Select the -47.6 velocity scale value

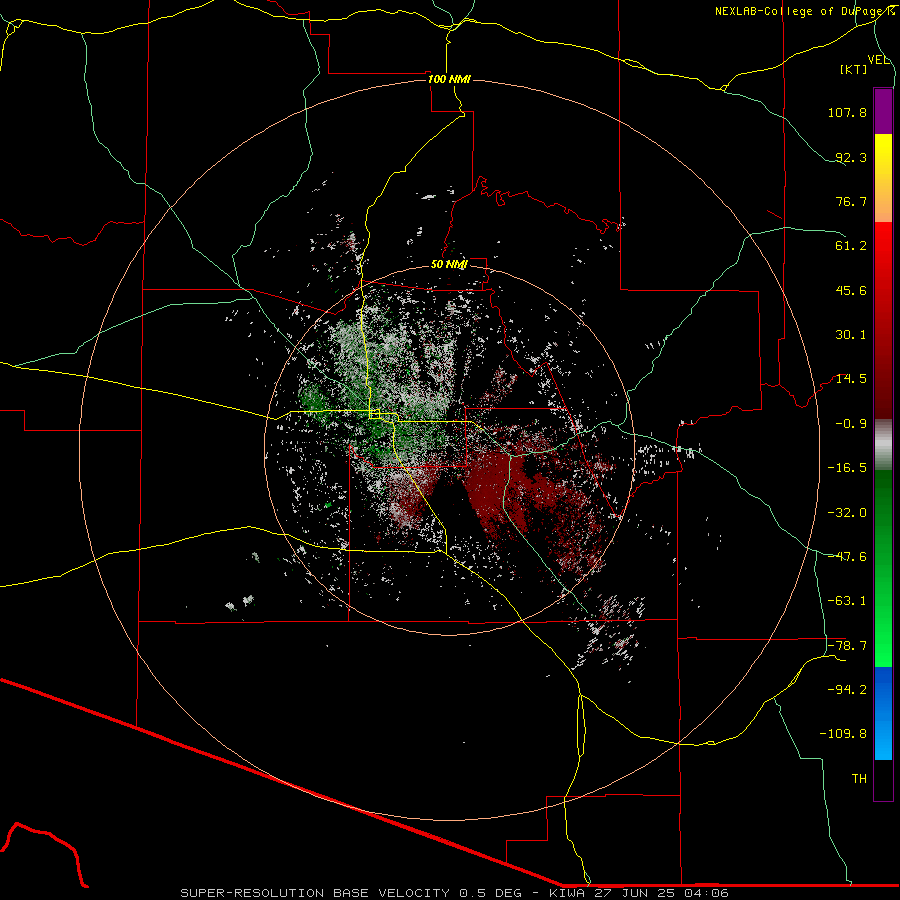tap(847, 557)
